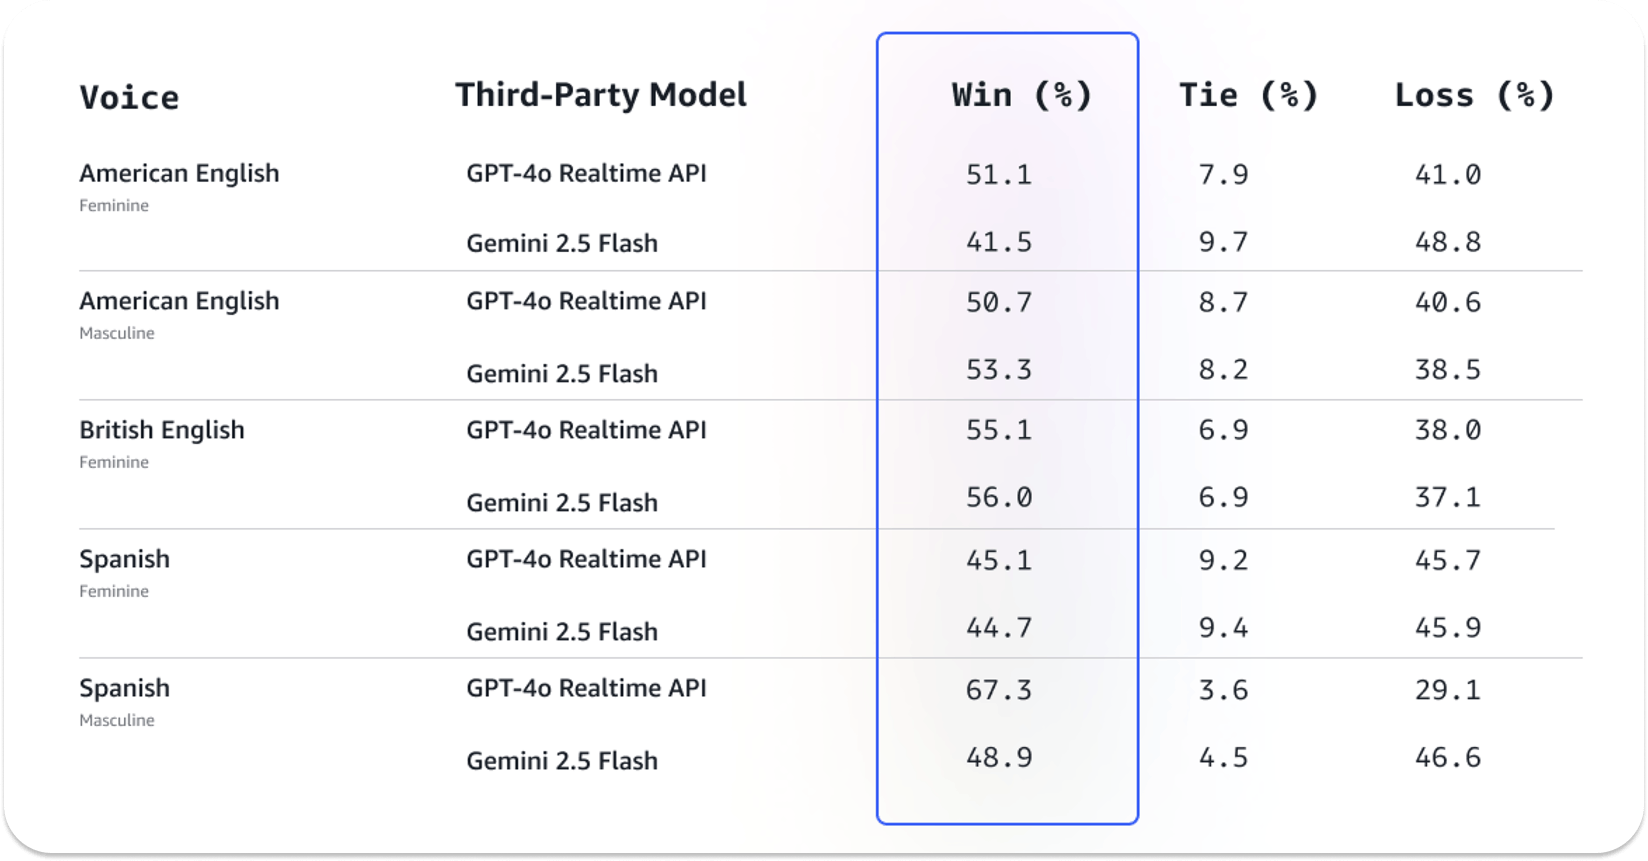Viewport: 1648px width, 861px height.
Task: Click the American English Feminine voice label
Action: point(179,174)
